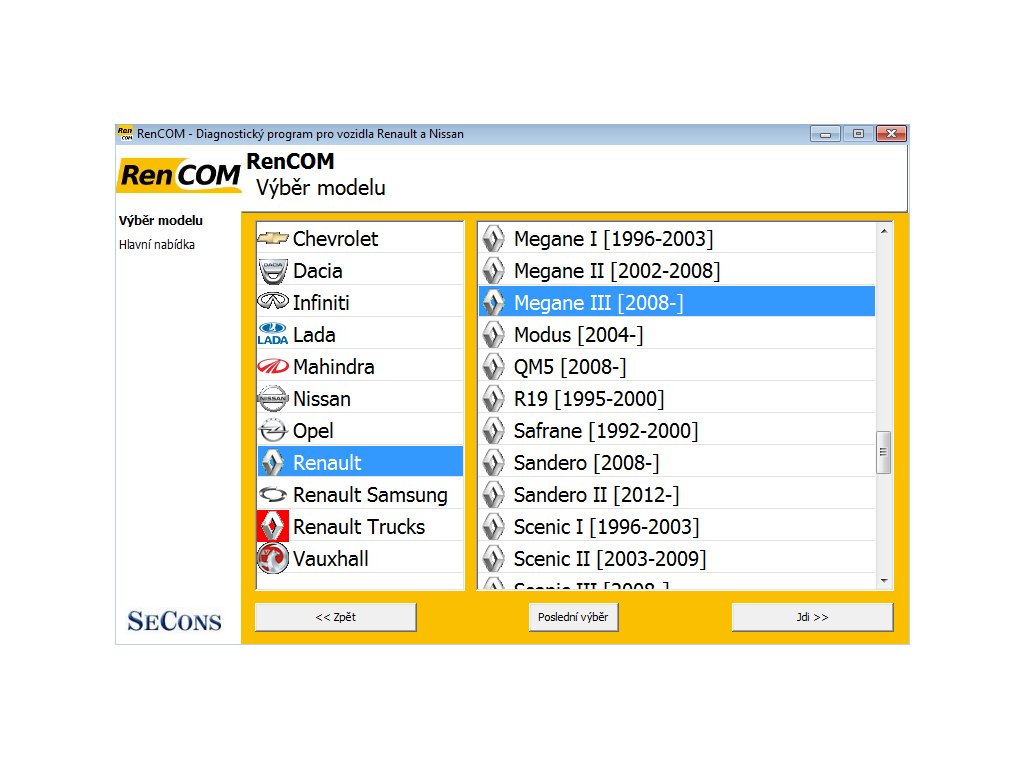Image resolution: width=1024 pixels, height=768 pixels.
Task: Click the Renault Samsung logo icon
Action: [x=272, y=494]
